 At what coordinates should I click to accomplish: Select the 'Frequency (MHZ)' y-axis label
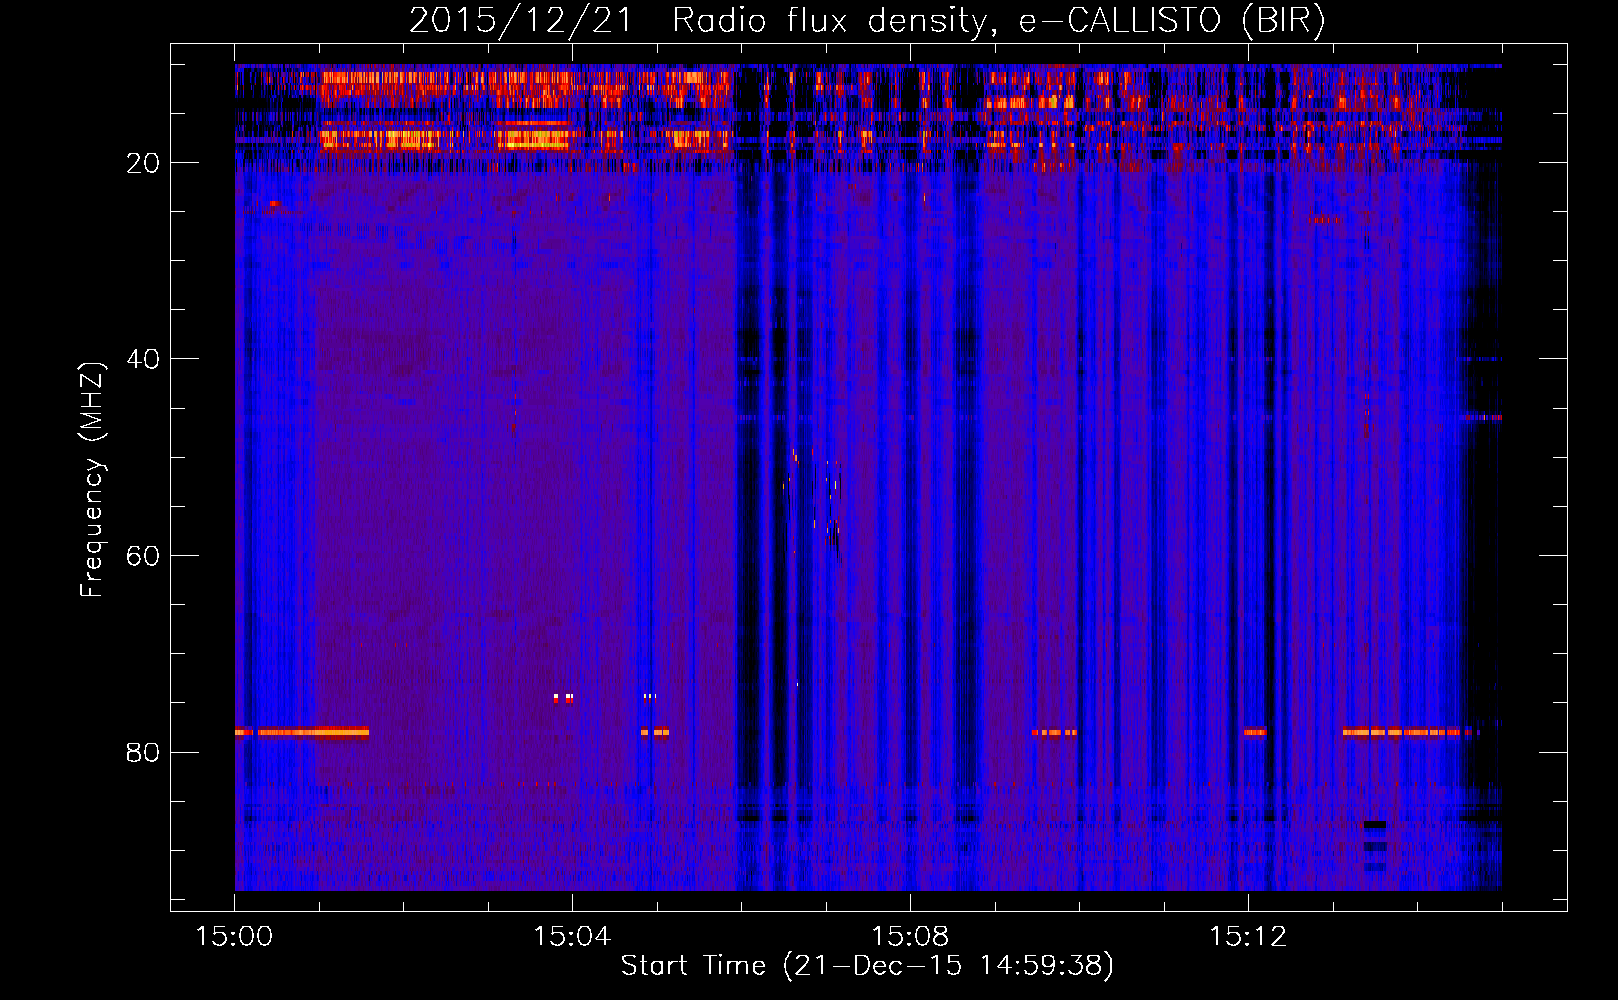point(91,480)
